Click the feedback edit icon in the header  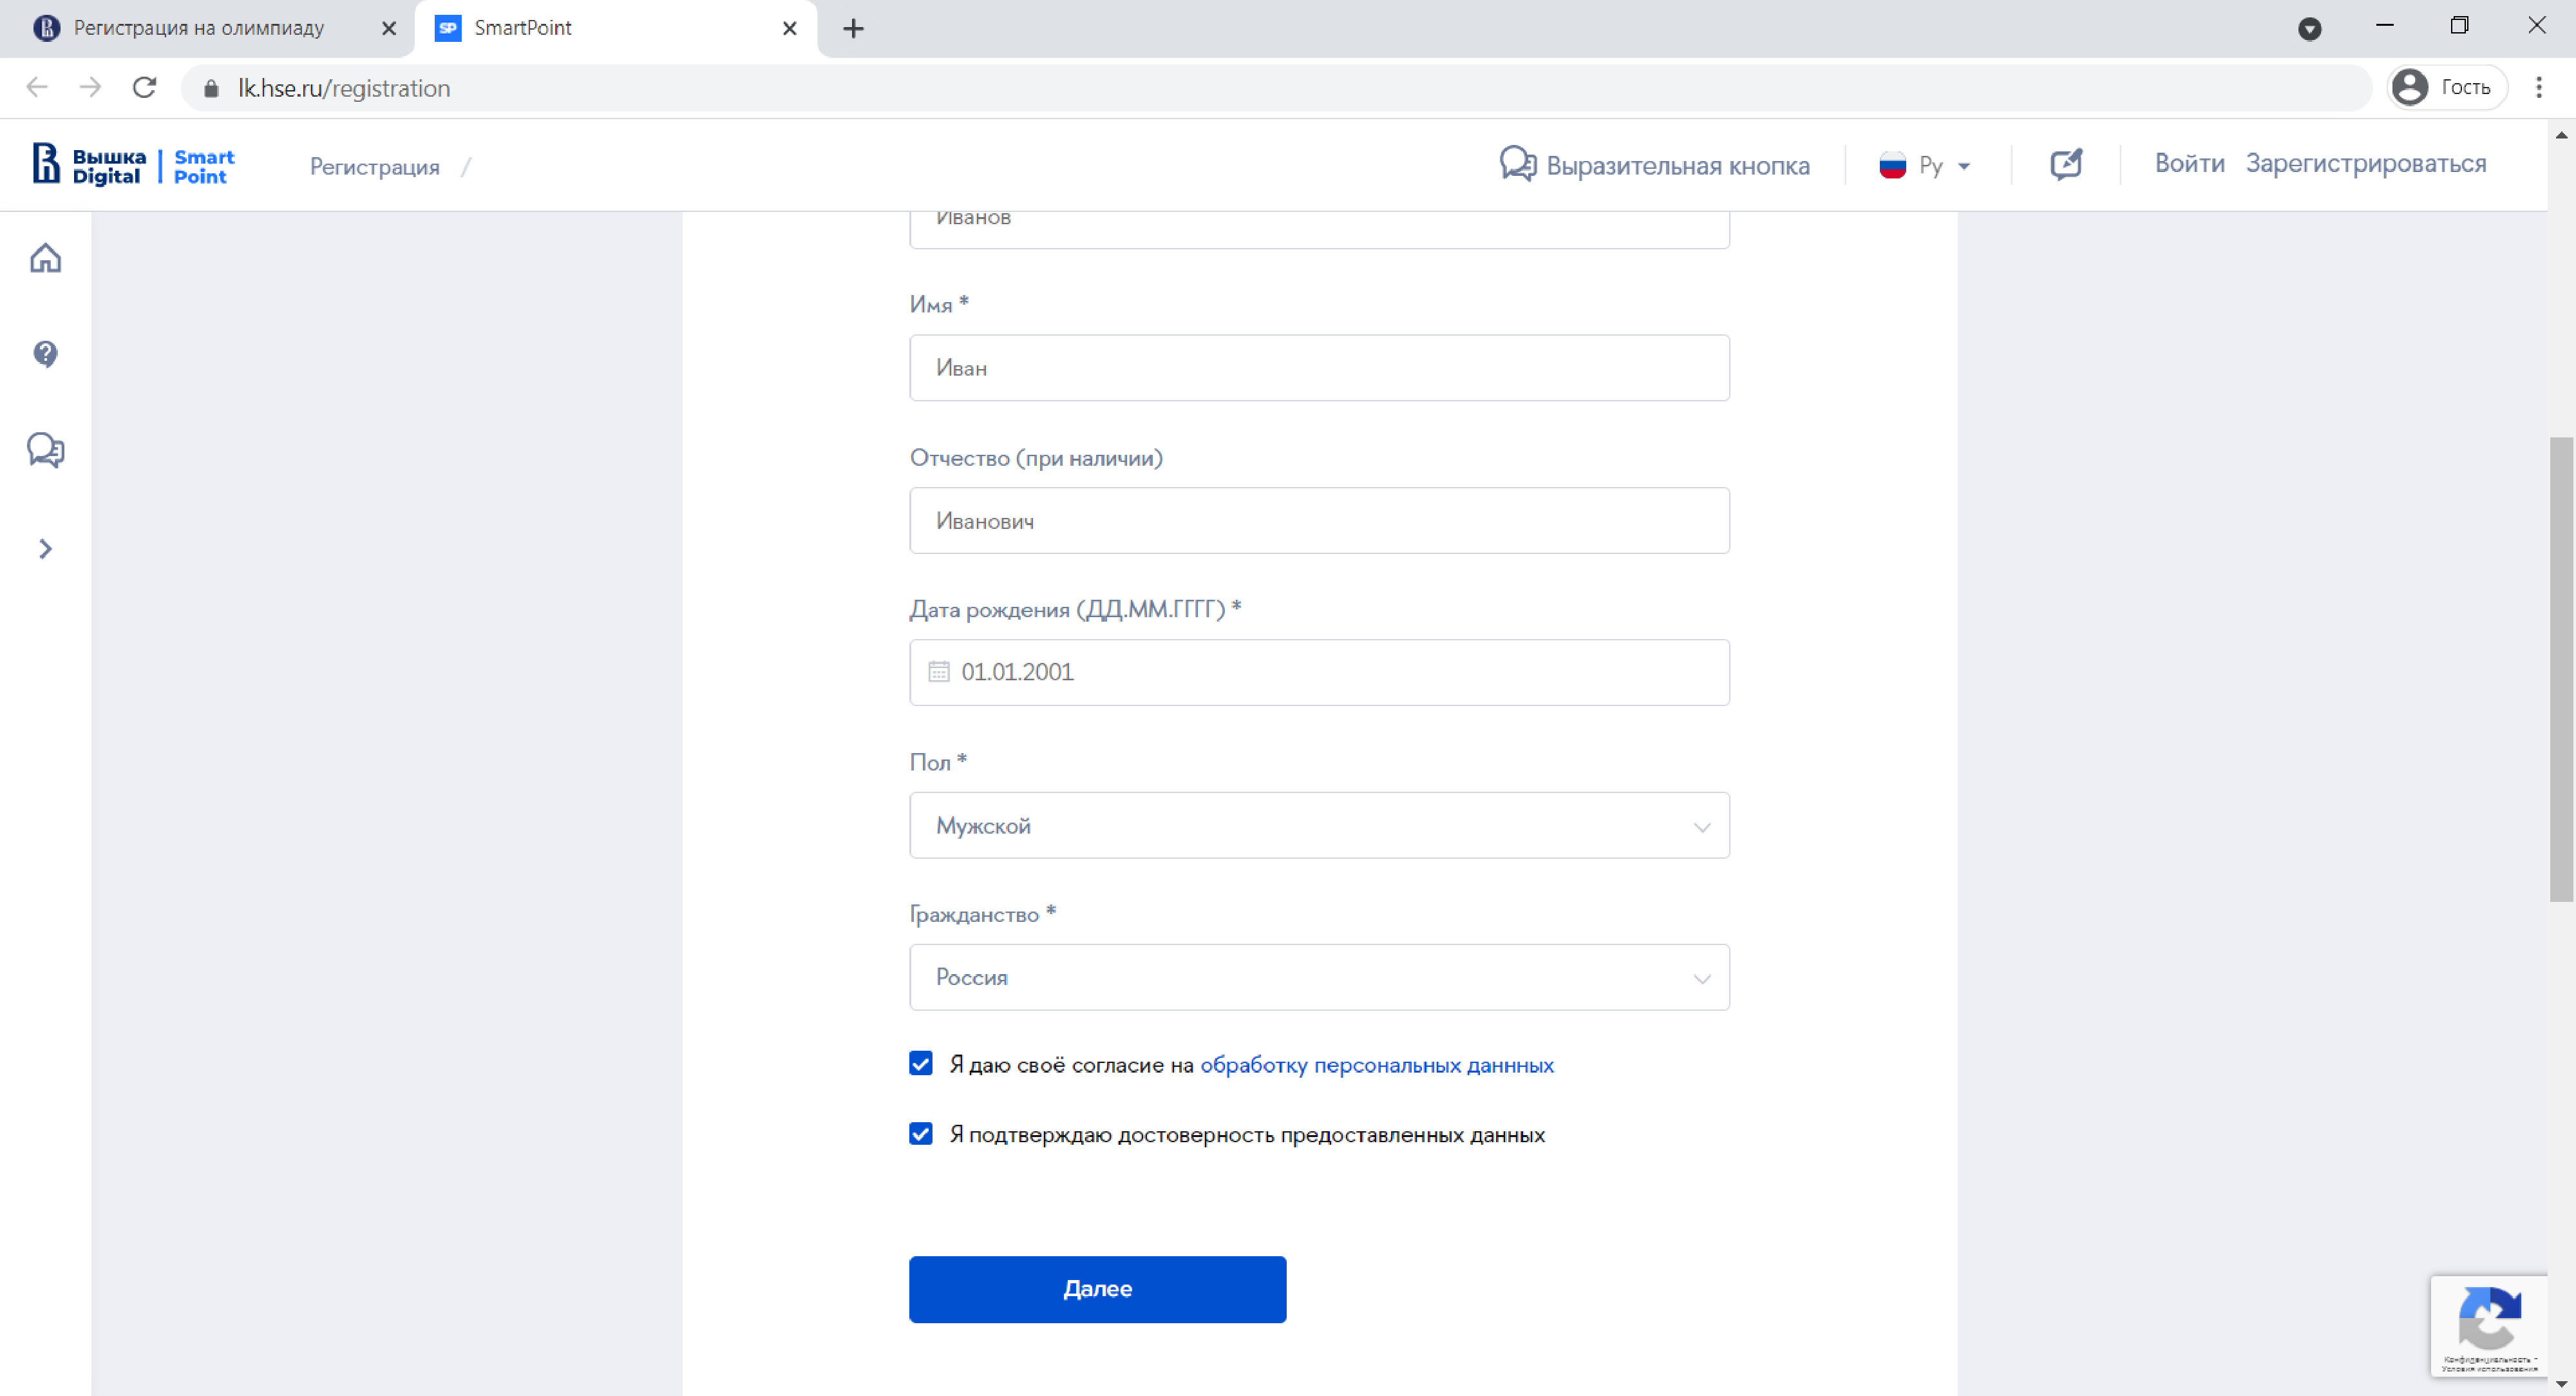point(2066,164)
